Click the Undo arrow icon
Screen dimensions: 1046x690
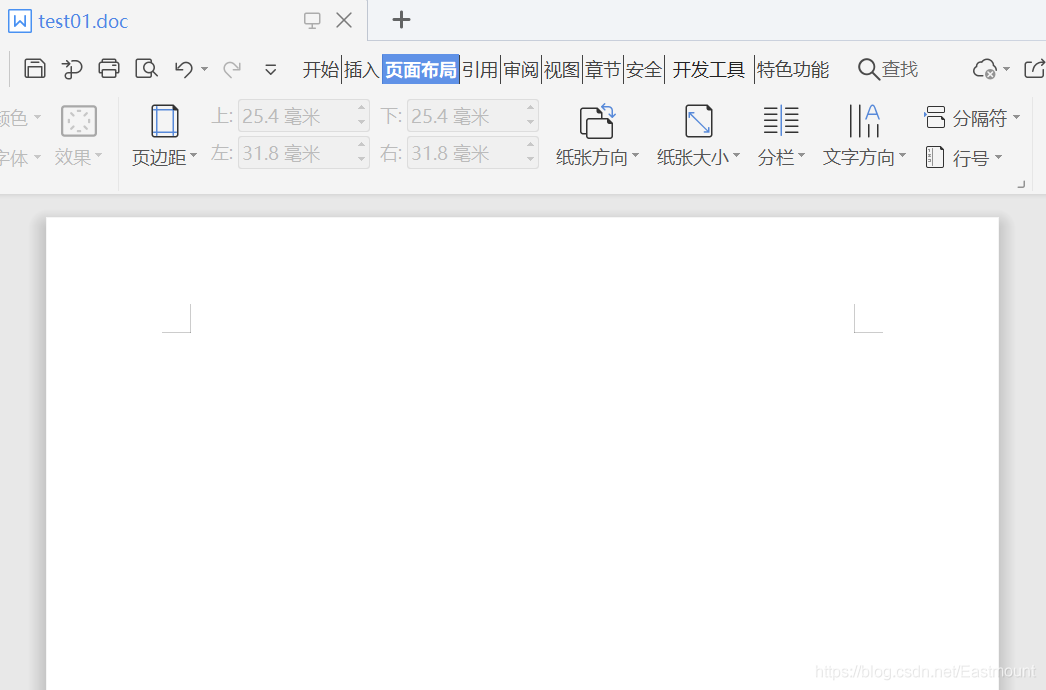pyautogui.click(x=184, y=69)
